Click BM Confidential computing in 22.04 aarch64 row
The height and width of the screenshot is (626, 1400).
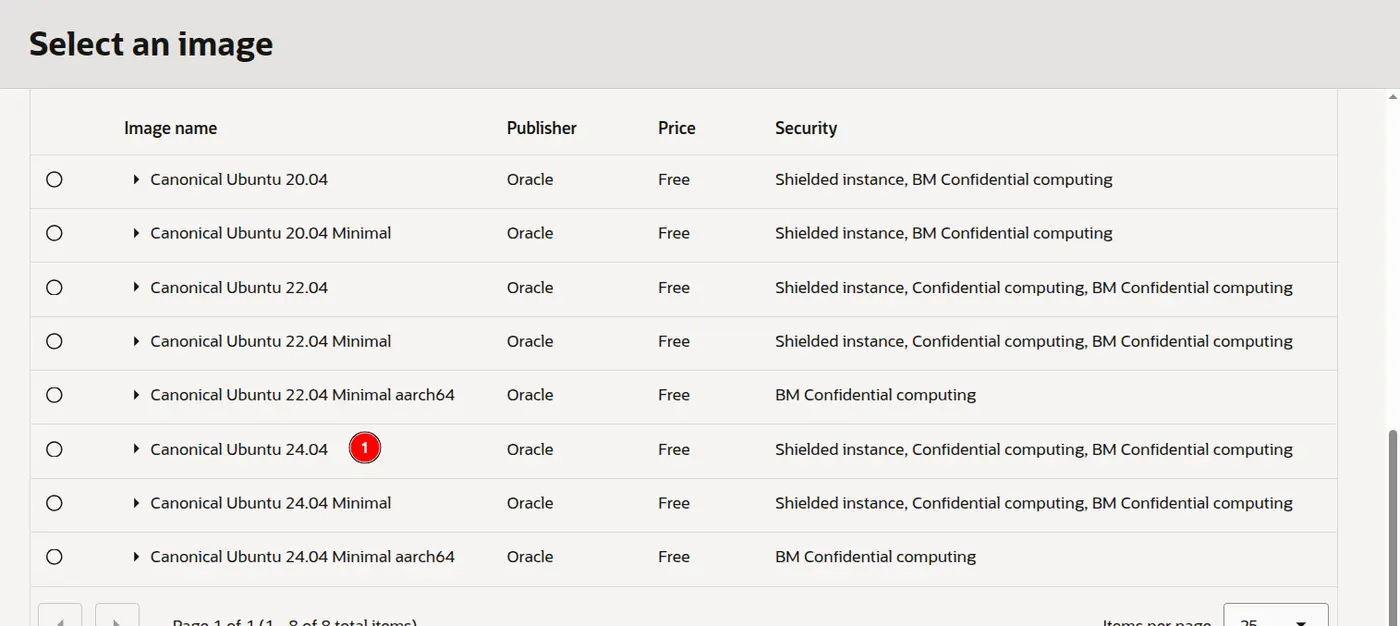[x=876, y=395]
